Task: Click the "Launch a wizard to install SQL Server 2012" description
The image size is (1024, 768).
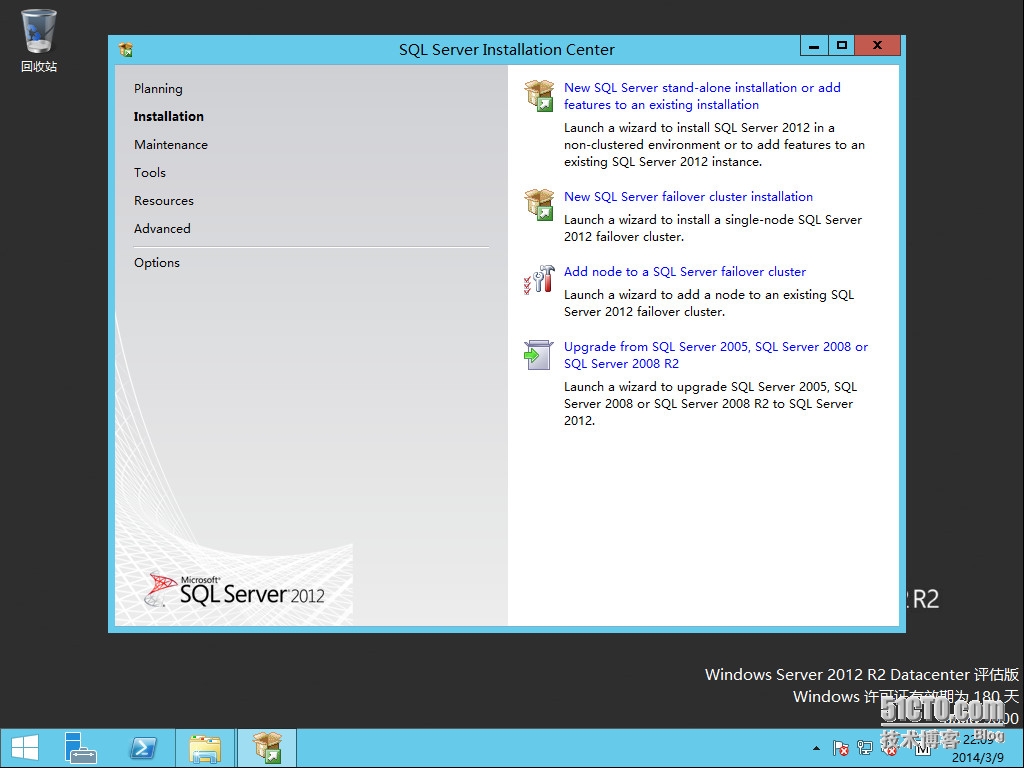Action: [x=714, y=144]
